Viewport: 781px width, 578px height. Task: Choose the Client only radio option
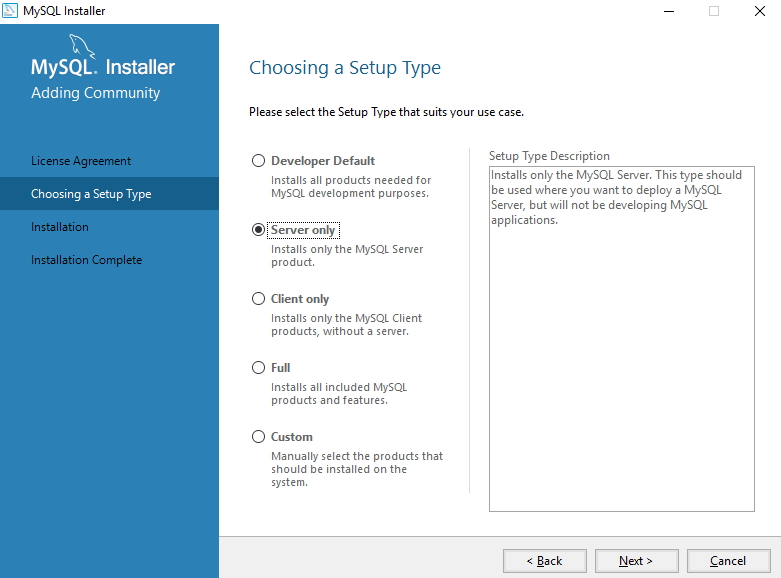tap(258, 298)
